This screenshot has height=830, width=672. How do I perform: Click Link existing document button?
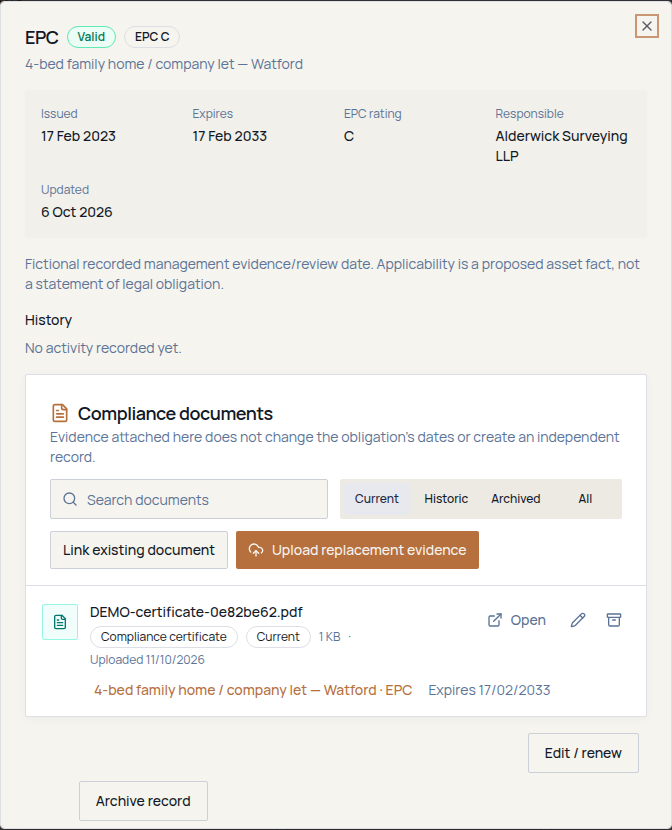pos(139,550)
